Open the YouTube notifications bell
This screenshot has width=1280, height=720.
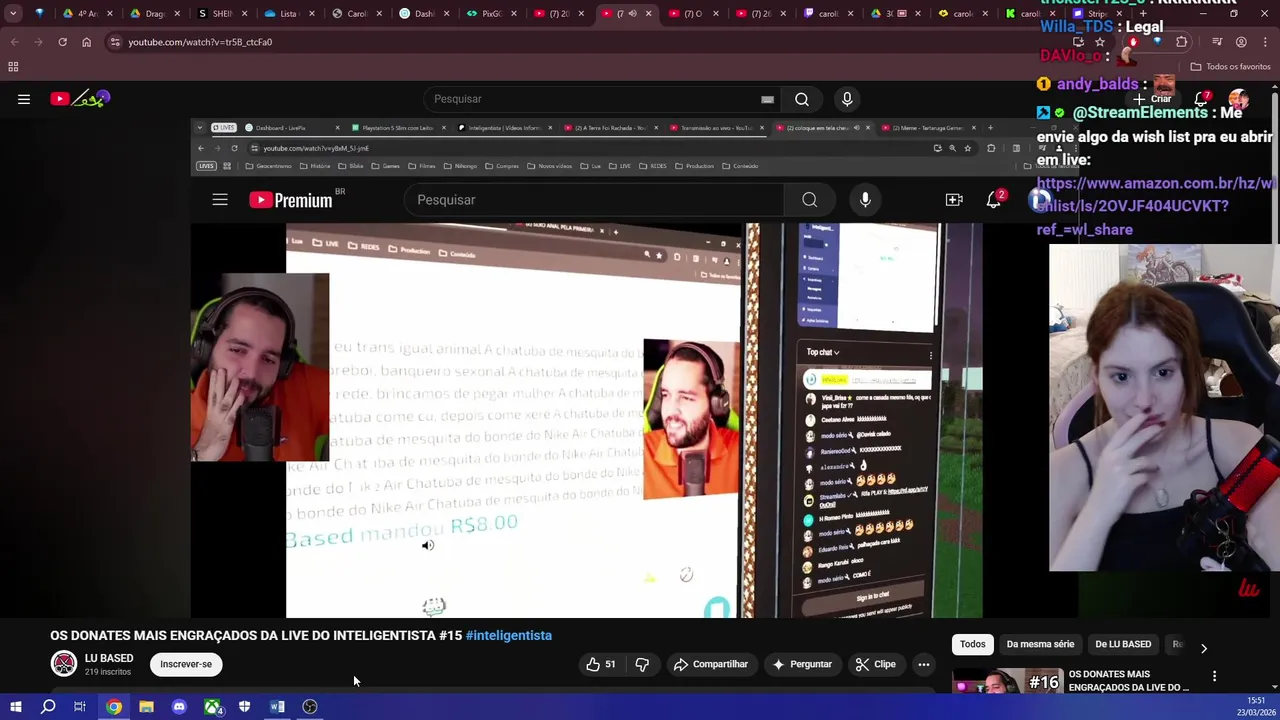point(1201,99)
